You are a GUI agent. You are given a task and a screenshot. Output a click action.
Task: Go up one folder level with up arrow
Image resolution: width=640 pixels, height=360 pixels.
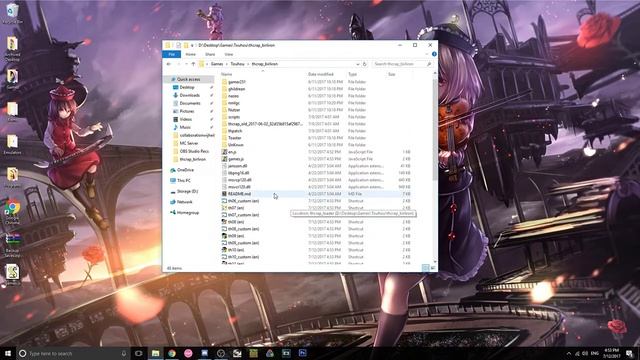[x=193, y=64]
